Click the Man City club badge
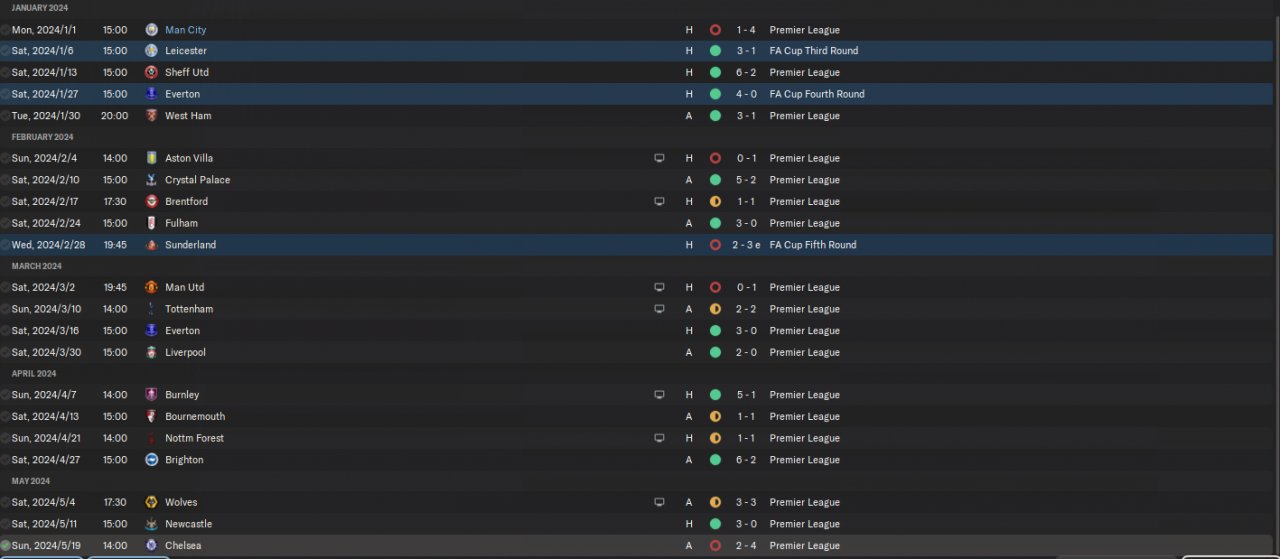Screen dimensions: 1280x559 pyautogui.click(x=151, y=30)
